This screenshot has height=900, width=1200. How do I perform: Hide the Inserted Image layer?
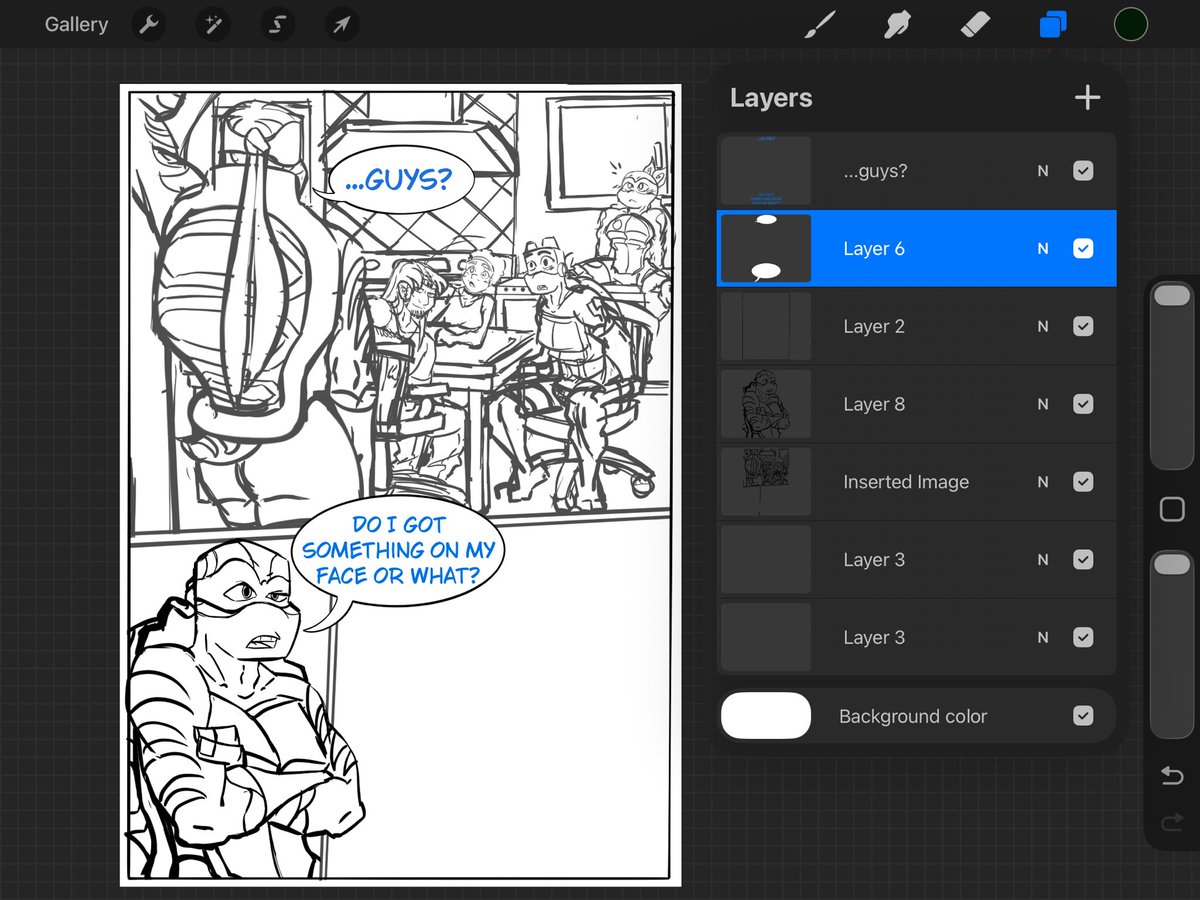coord(1083,482)
